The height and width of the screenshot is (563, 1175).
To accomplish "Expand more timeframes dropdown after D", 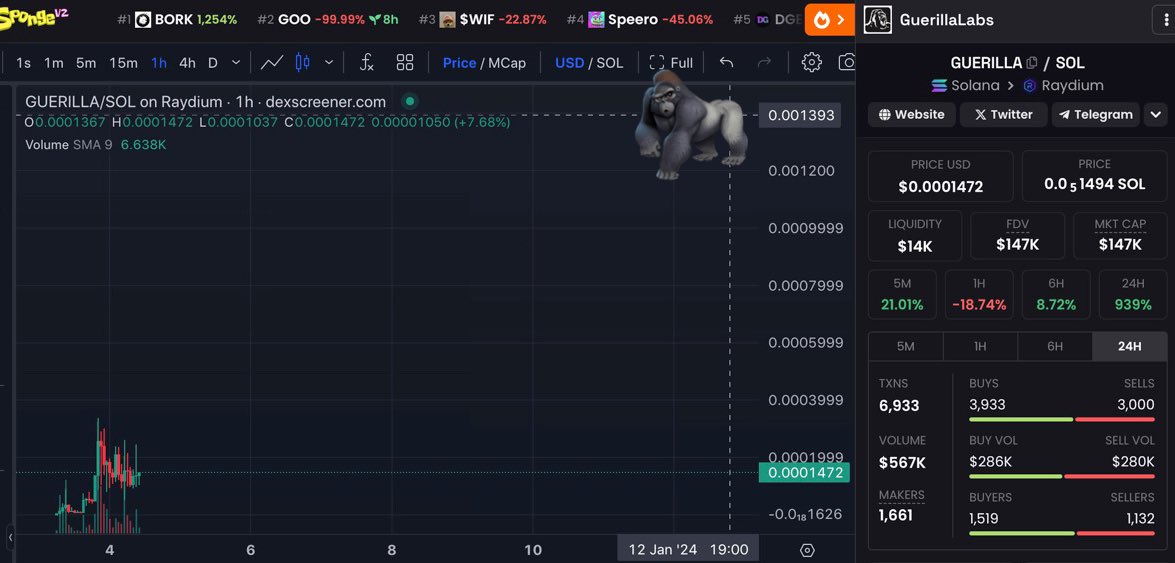I will [x=236, y=63].
